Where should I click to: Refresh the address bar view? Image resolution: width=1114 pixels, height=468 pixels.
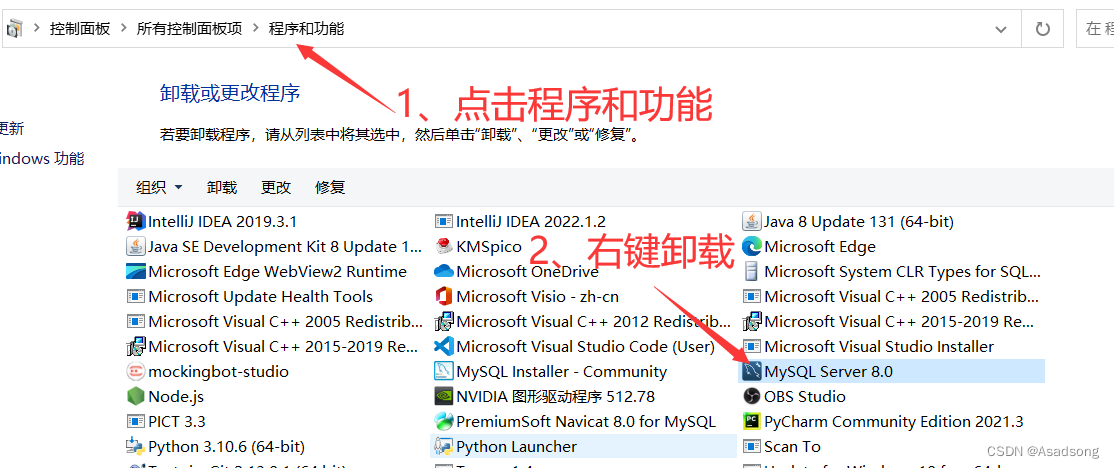(x=1042, y=29)
